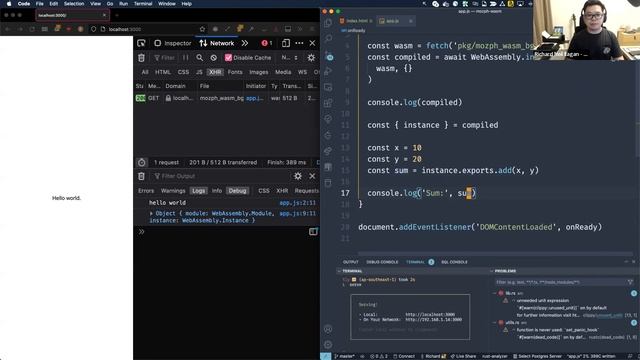Open Search in VS Code activity bar

click(x=328, y=39)
